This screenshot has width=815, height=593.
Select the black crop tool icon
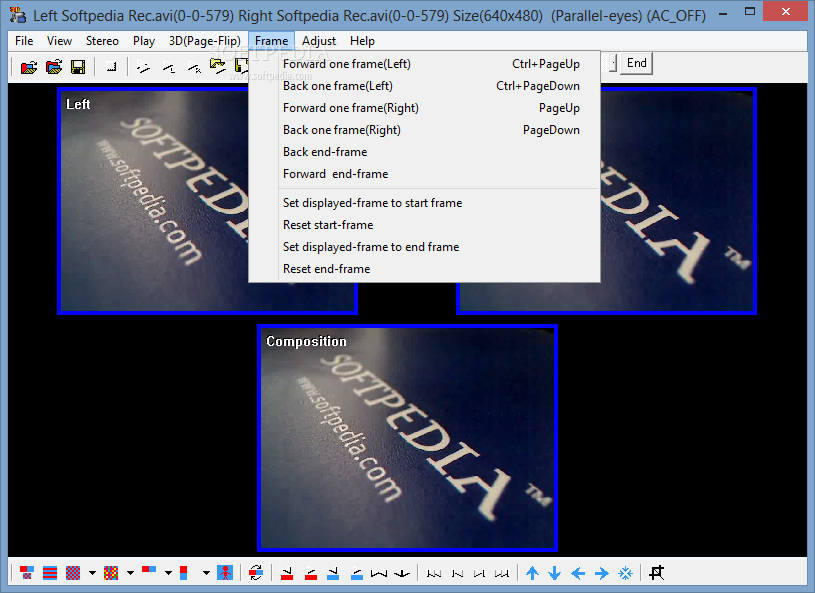(x=656, y=573)
